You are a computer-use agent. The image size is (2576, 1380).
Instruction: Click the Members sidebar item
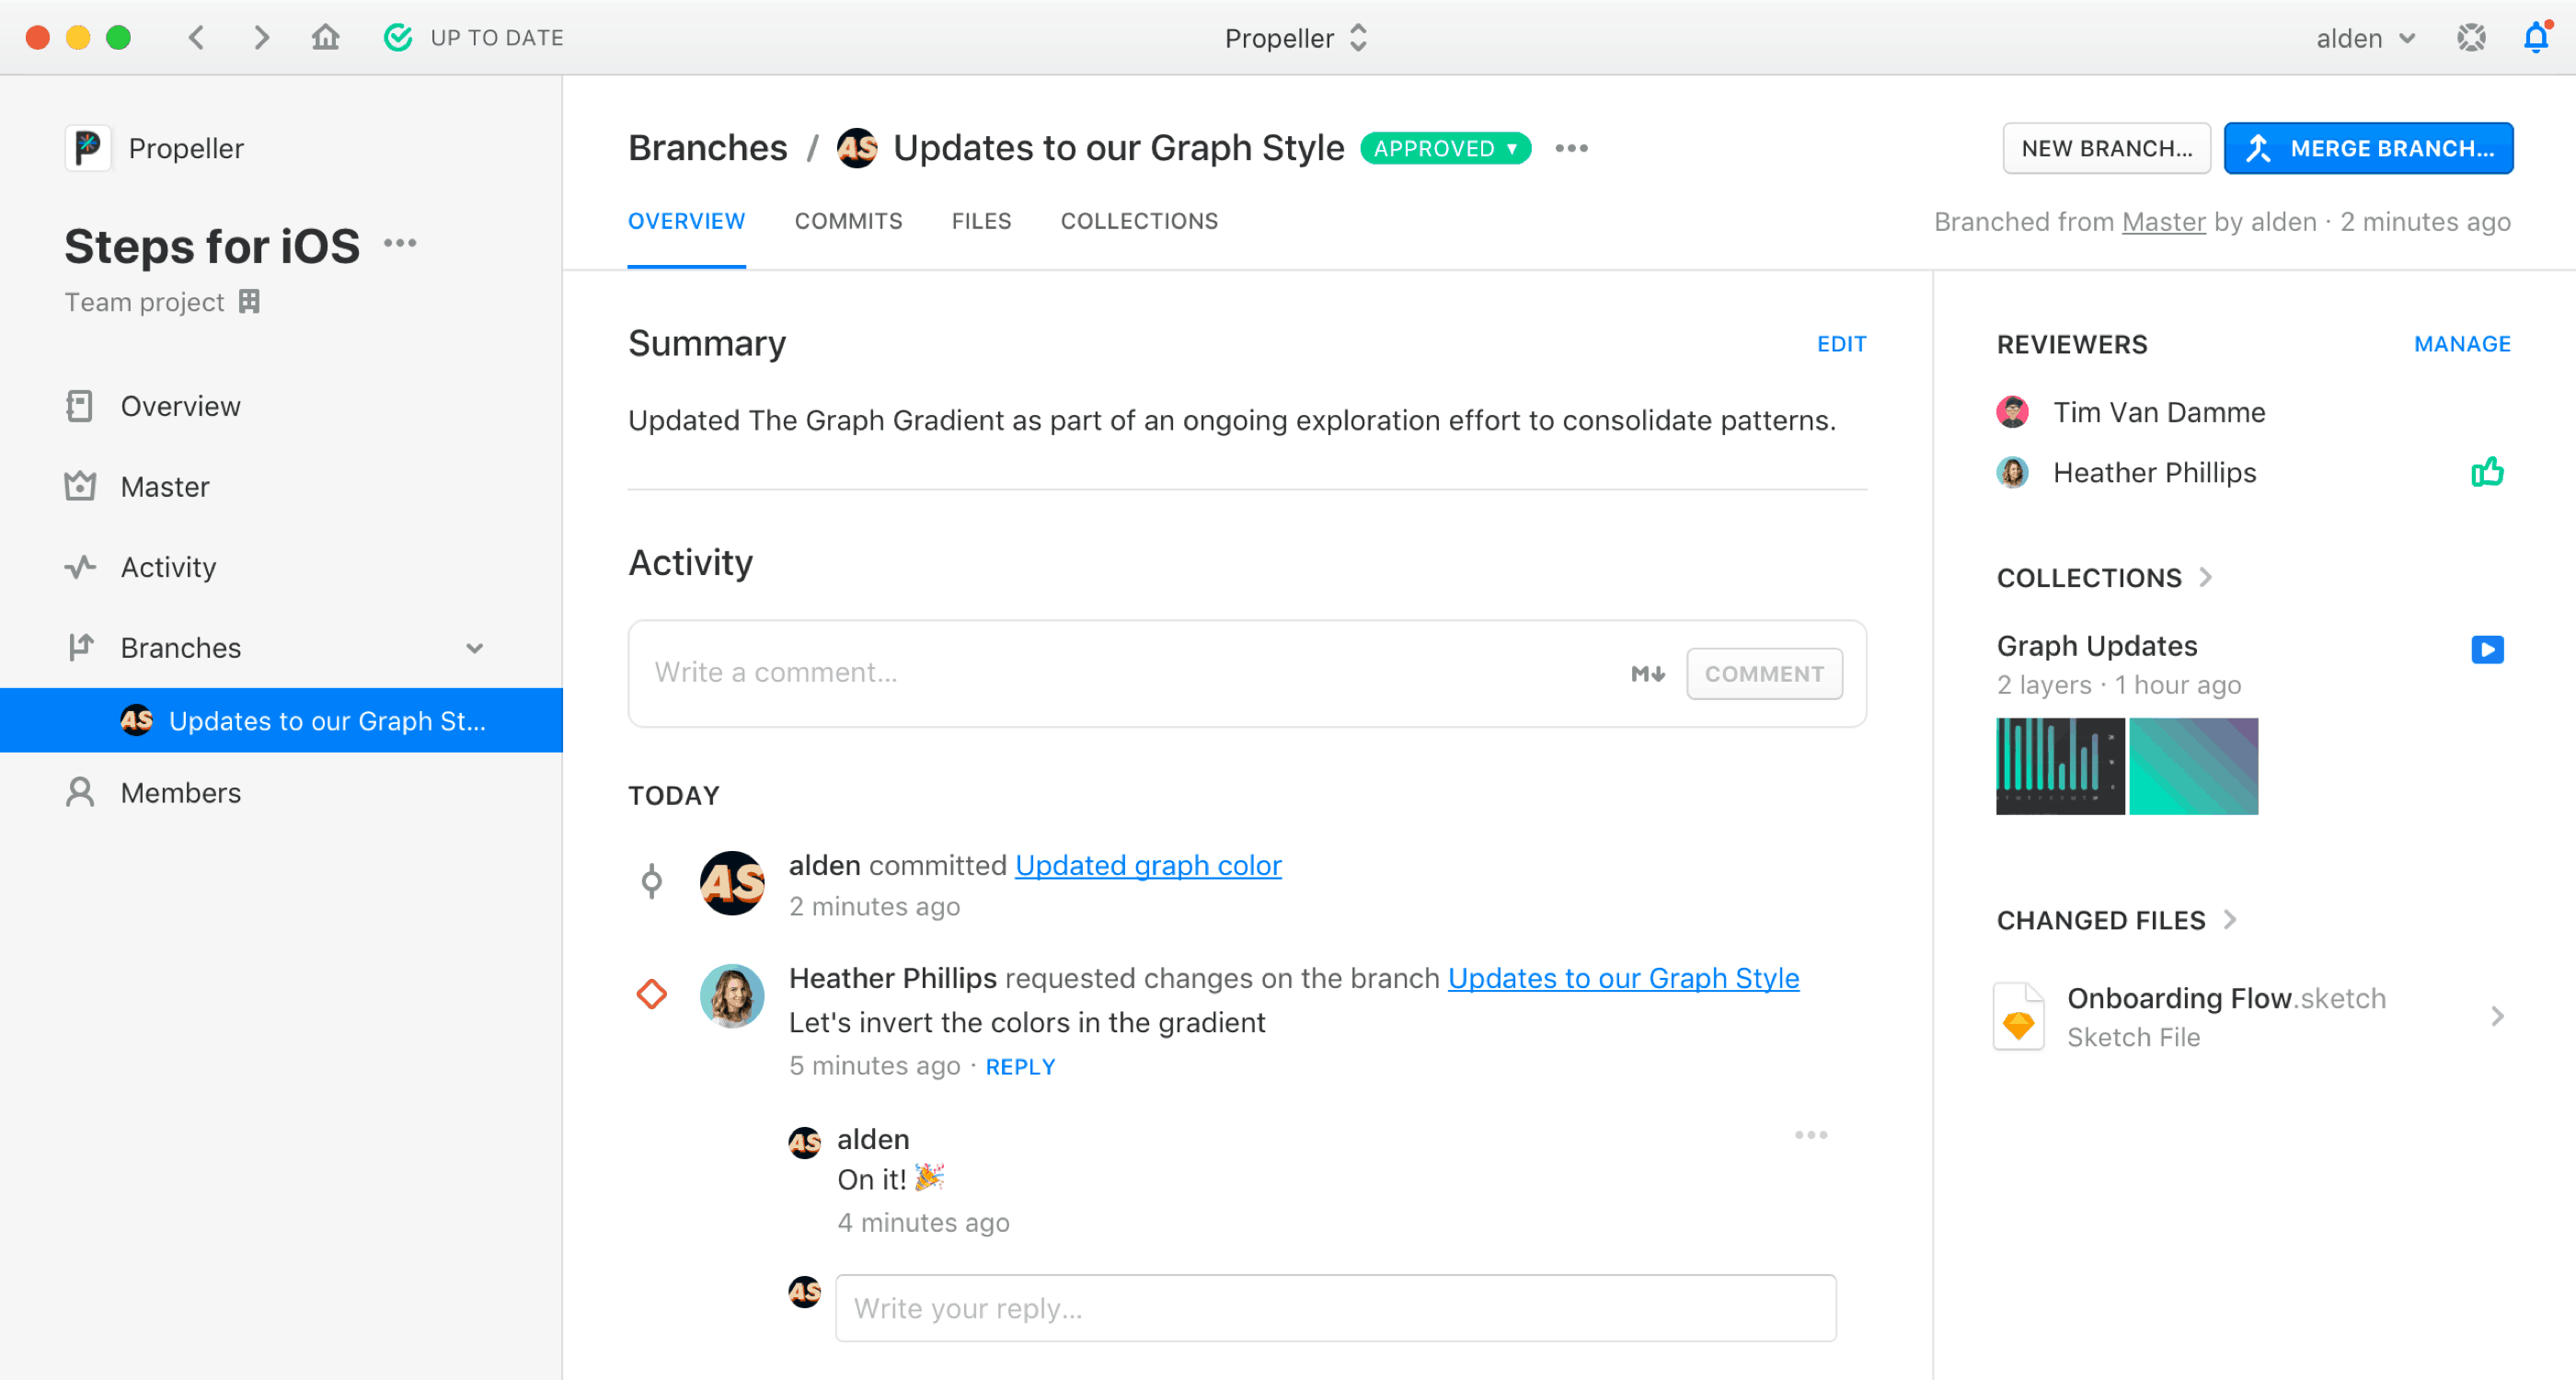[182, 792]
